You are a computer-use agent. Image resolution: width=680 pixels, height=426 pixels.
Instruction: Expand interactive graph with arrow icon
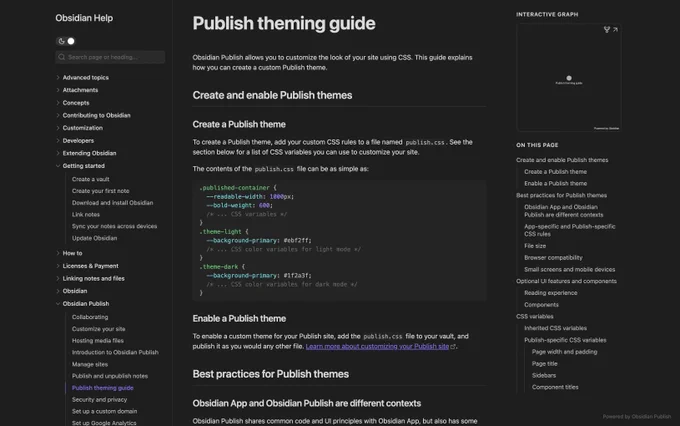tap(615, 29)
